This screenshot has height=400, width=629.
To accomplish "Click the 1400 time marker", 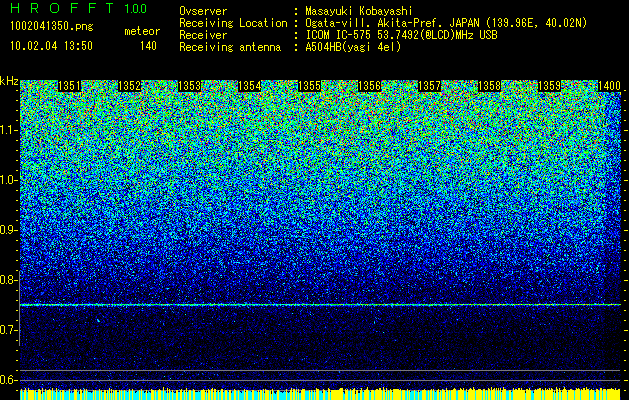I will (x=609, y=86).
